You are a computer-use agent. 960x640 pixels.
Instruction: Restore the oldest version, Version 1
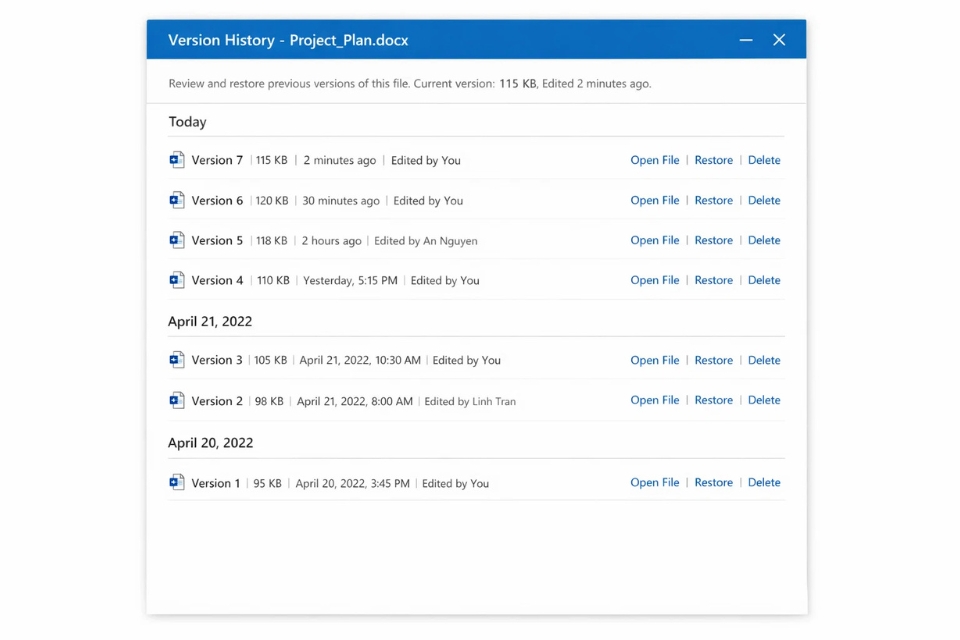[713, 482]
